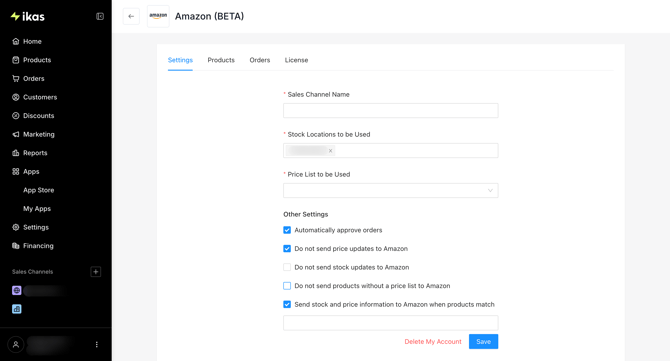
Task: Open the user profile avatar icon
Action: click(x=16, y=344)
